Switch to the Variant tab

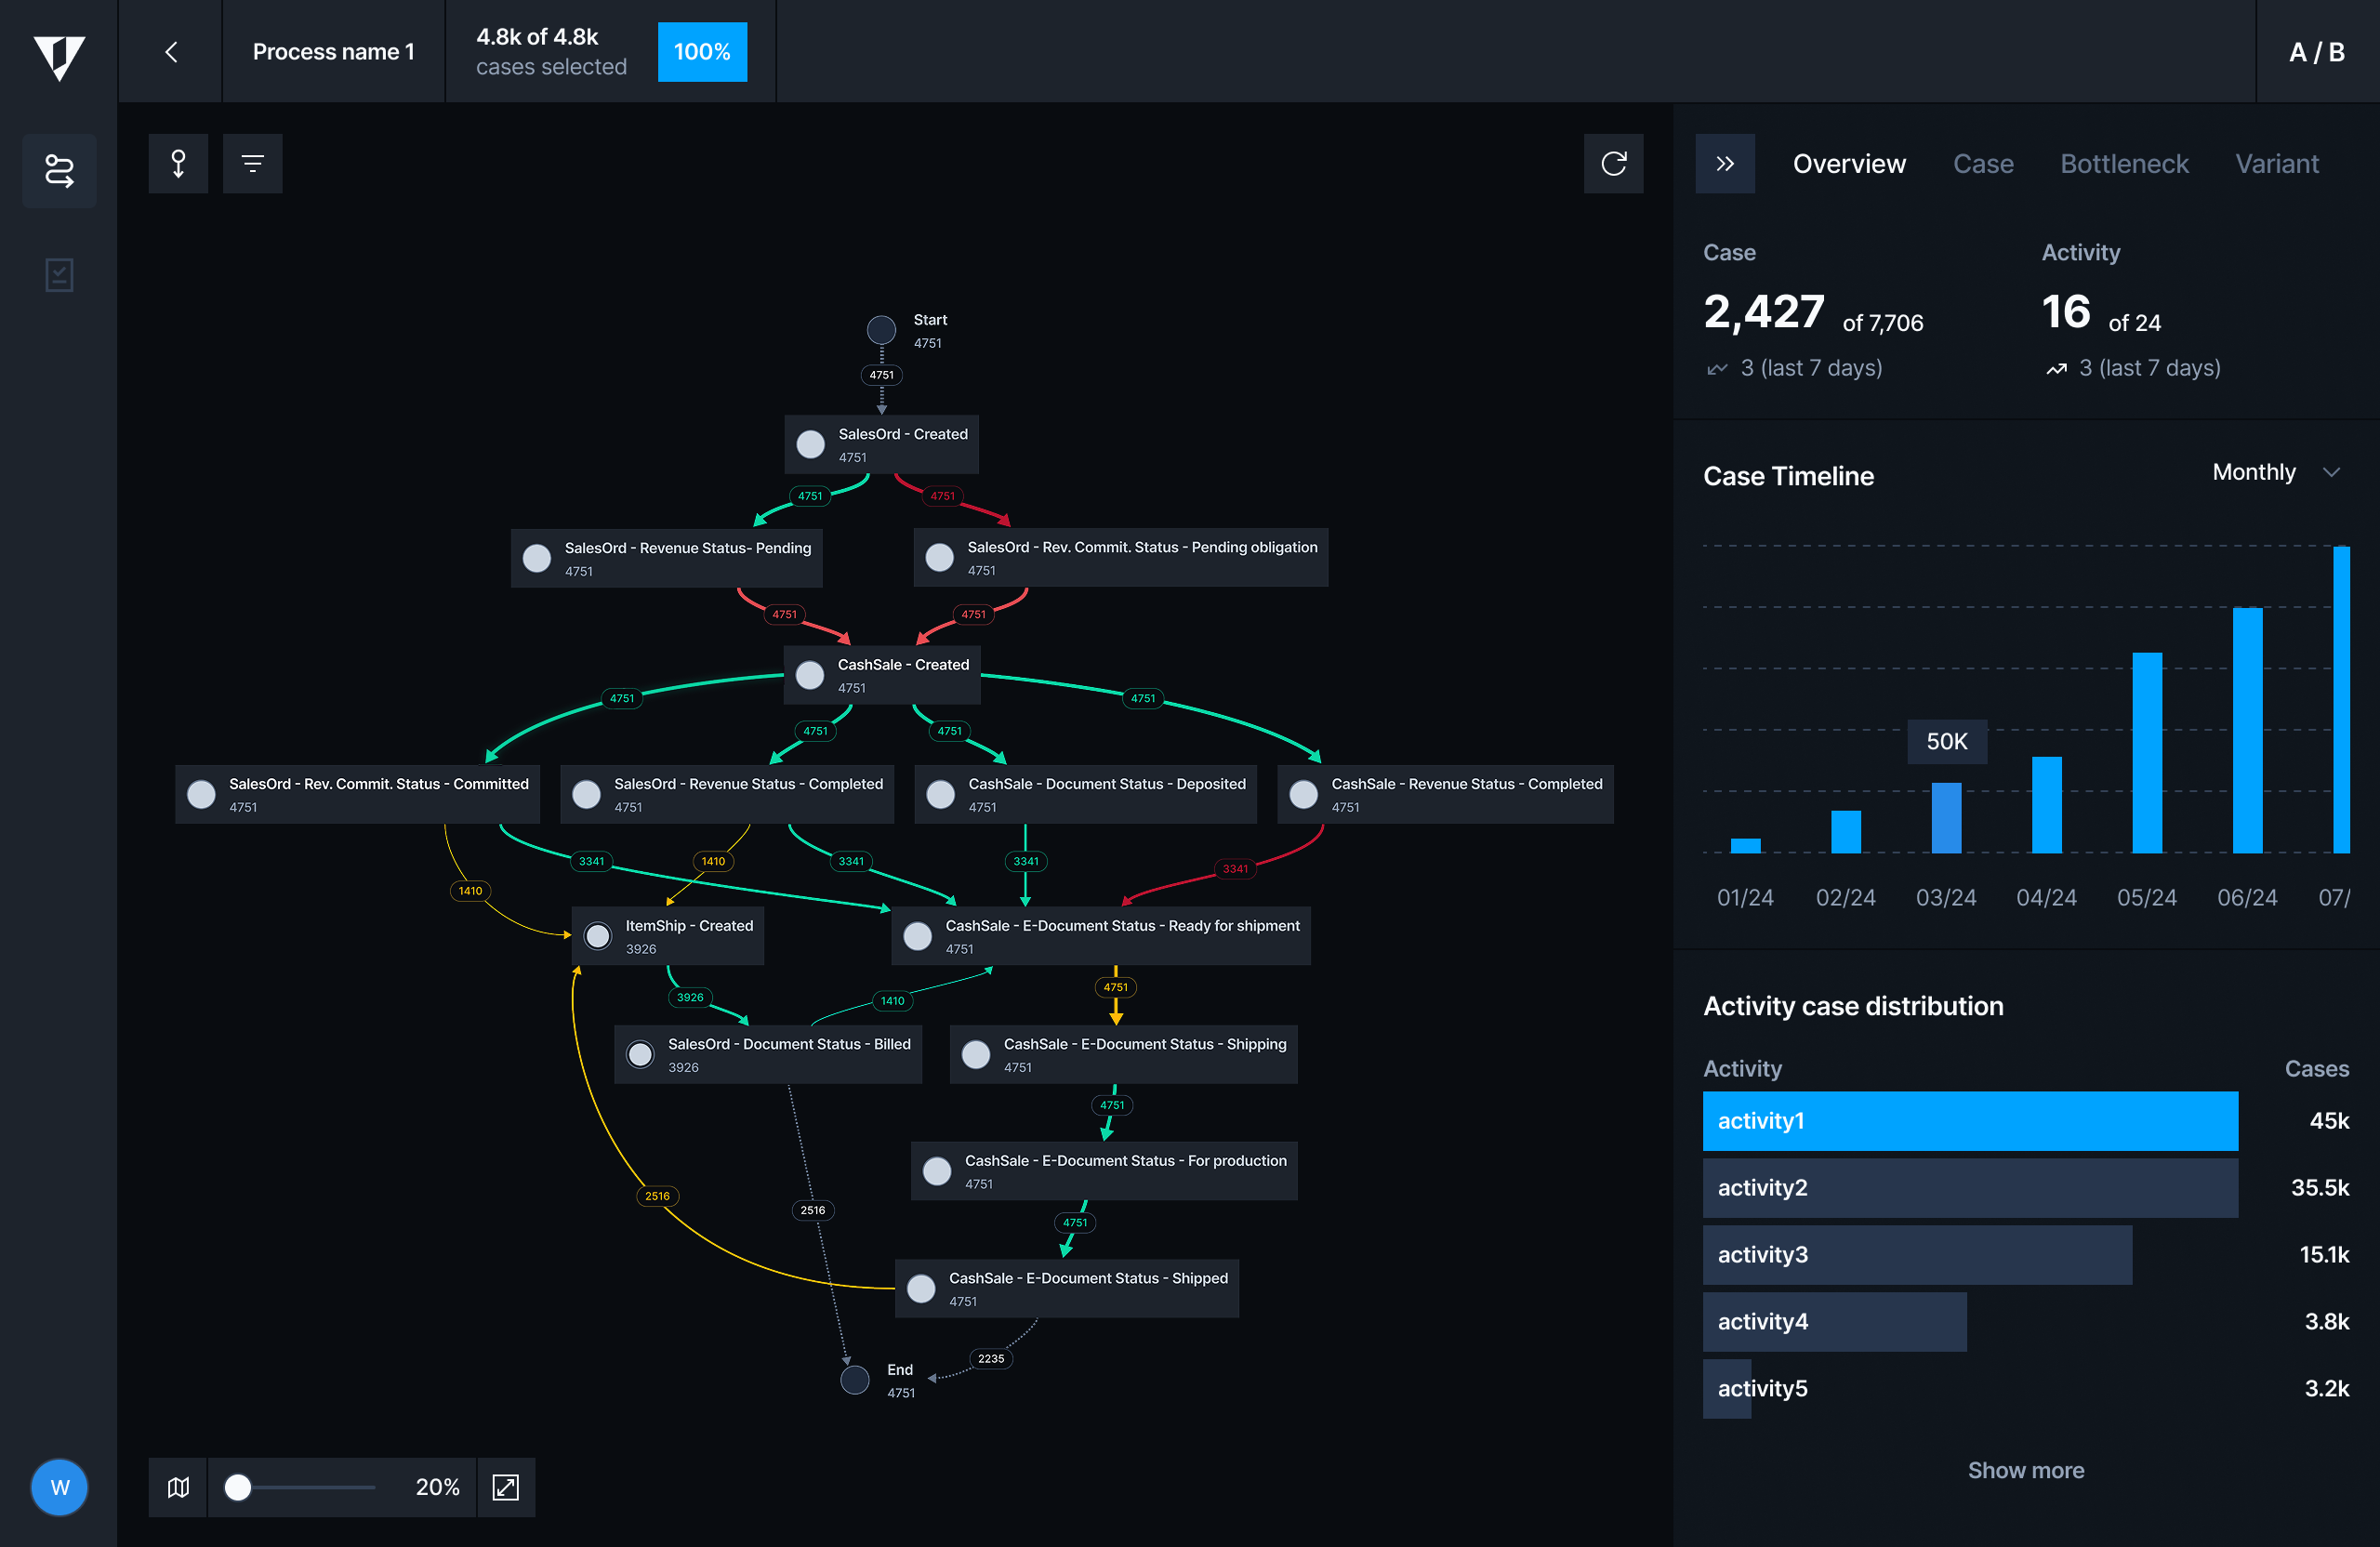click(2276, 164)
